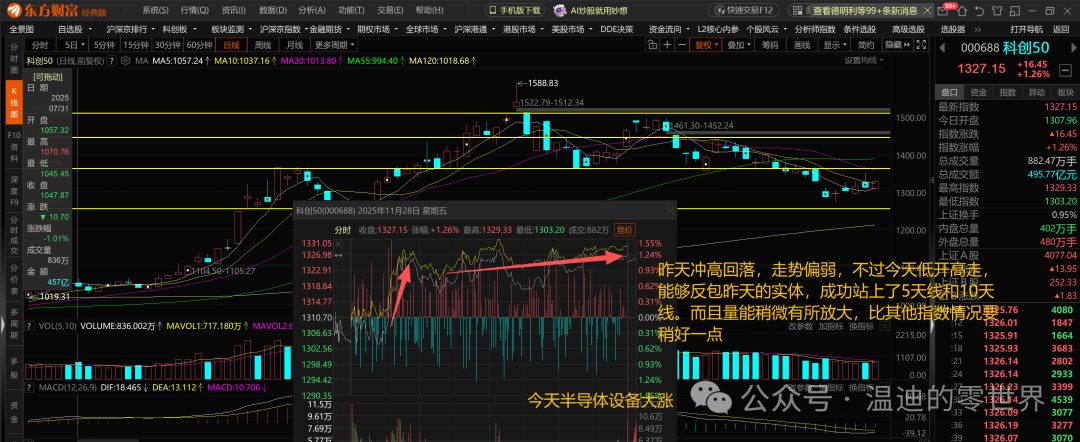
Task: Select the 60分钟 period button
Action: coord(199,45)
